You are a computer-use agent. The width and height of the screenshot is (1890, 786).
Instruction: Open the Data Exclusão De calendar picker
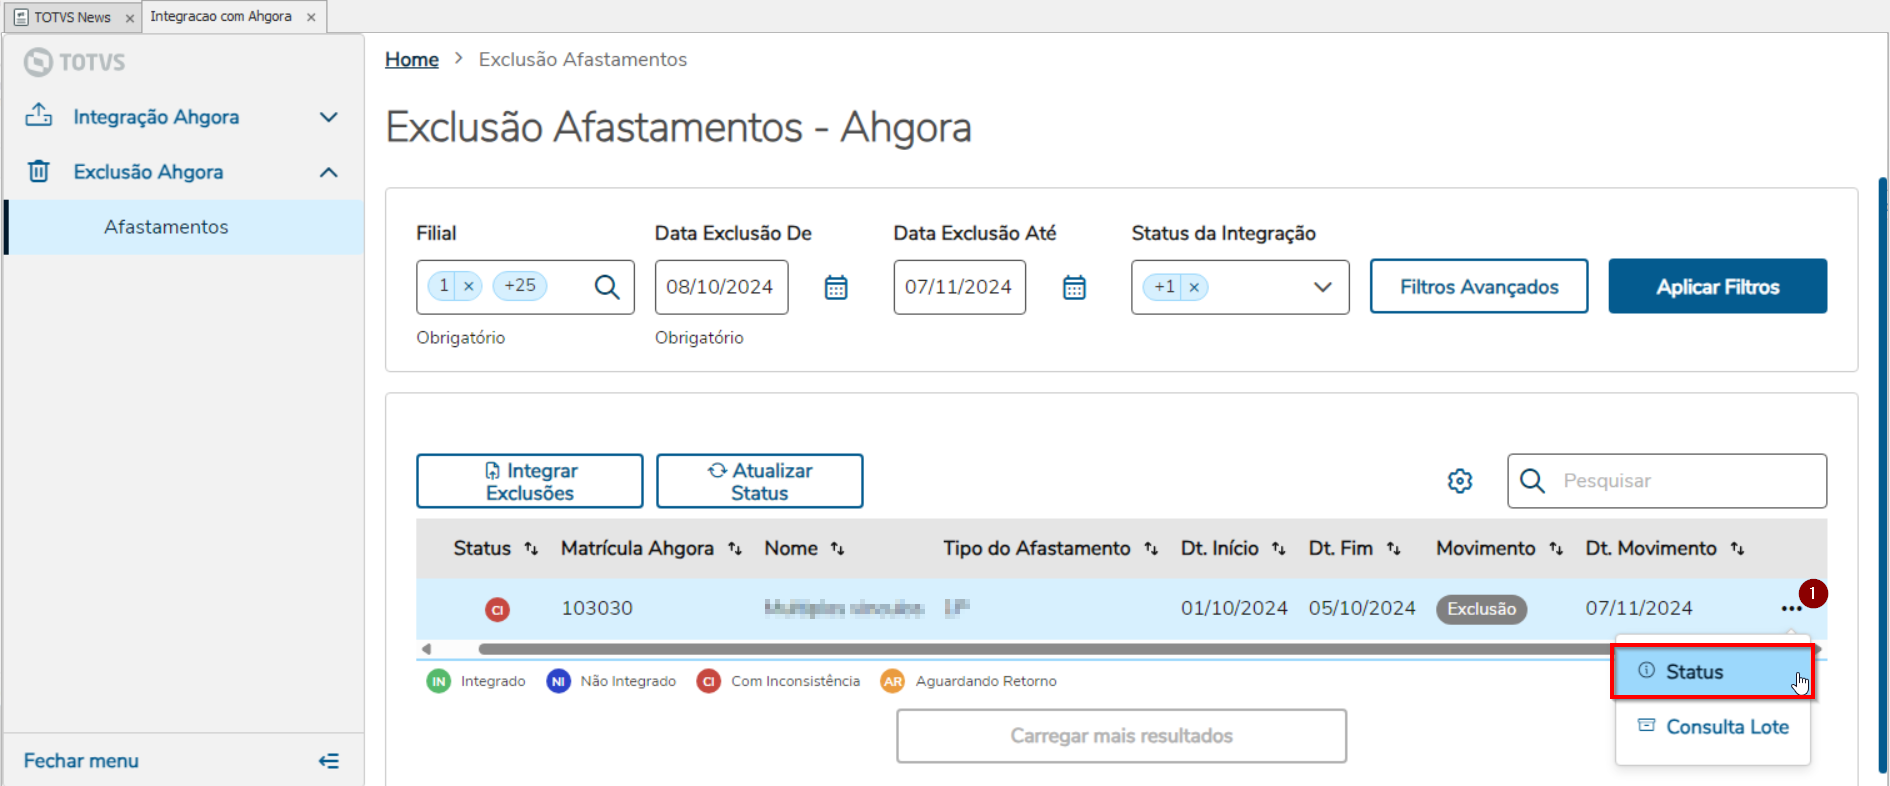(836, 288)
